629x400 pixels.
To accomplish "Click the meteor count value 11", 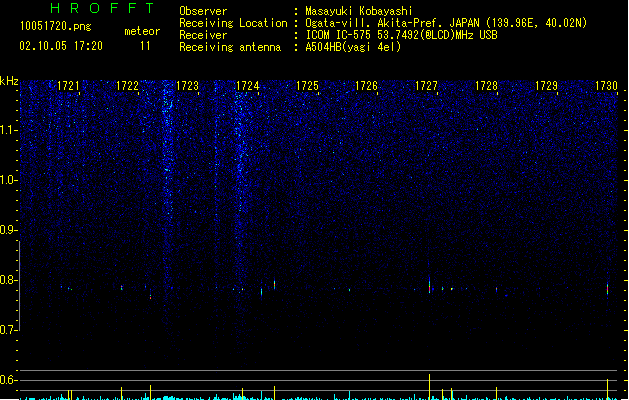I will click(x=145, y=46).
